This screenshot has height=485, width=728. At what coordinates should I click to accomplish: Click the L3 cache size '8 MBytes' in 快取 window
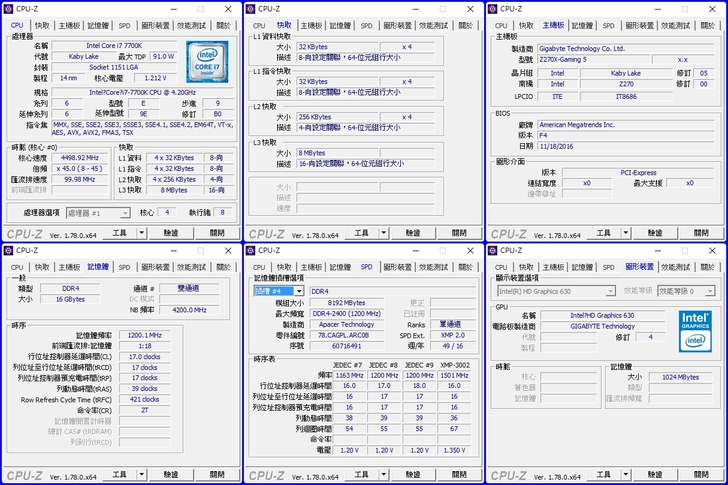[338, 153]
